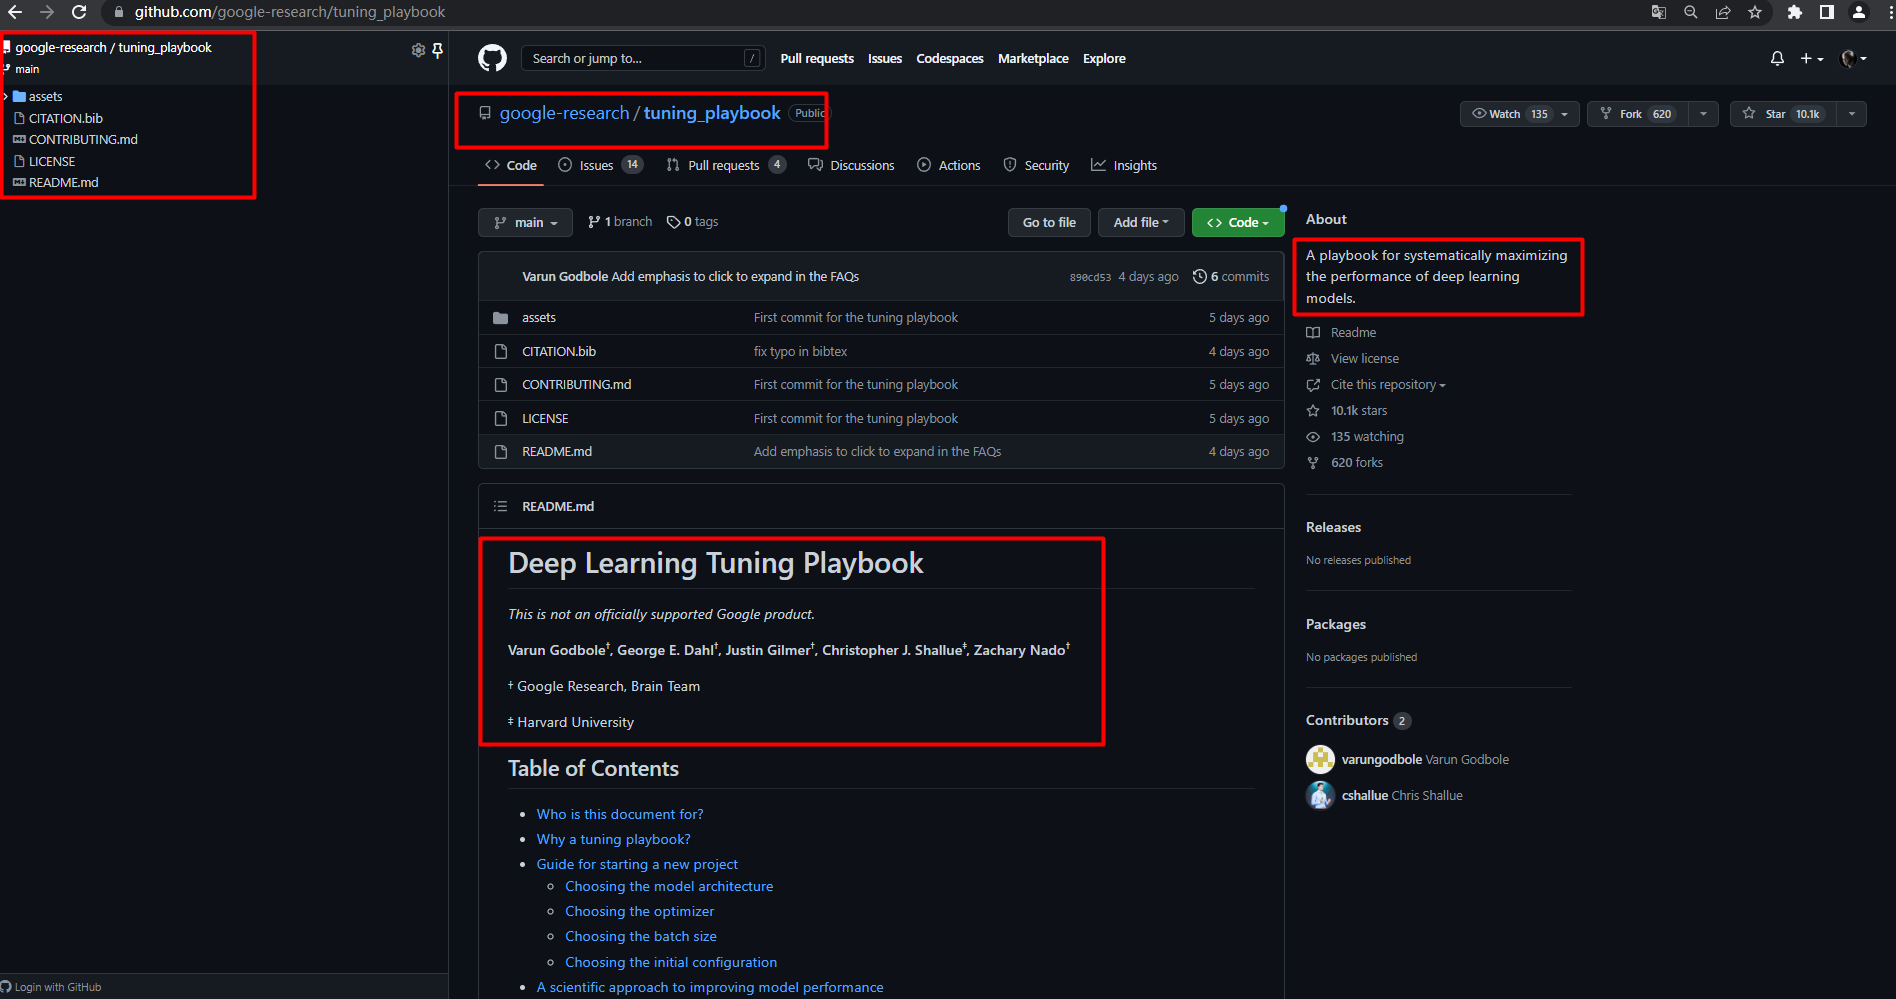This screenshot has height=999, width=1896.
Task: Open Explore in top navigation
Action: tap(1104, 58)
